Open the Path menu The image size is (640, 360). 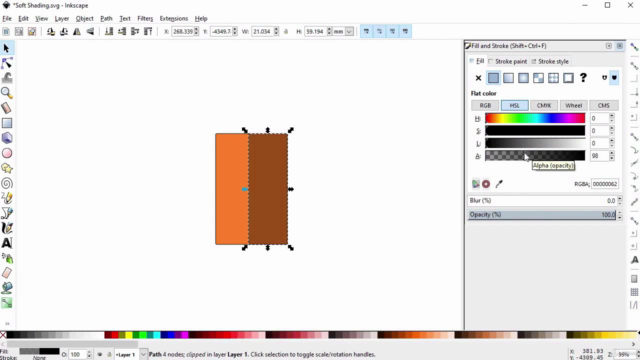[106, 18]
